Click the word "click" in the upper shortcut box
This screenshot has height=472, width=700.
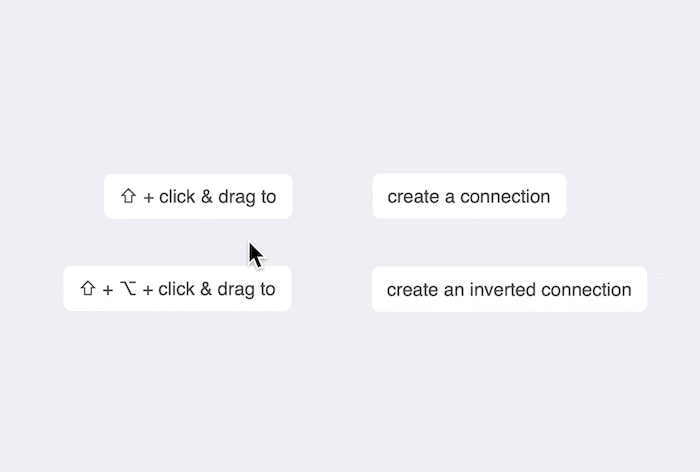pos(177,197)
